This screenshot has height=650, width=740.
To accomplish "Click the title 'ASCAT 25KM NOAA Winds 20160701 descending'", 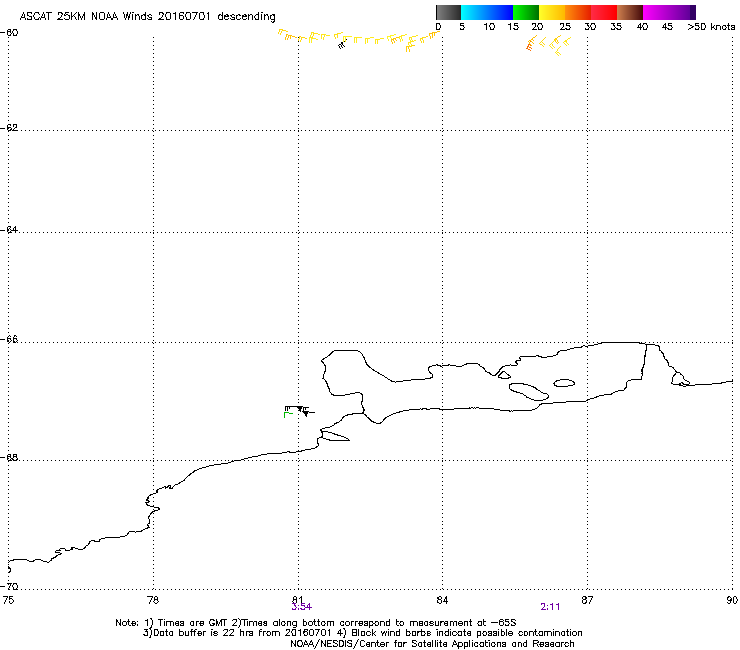I will coord(148,16).
